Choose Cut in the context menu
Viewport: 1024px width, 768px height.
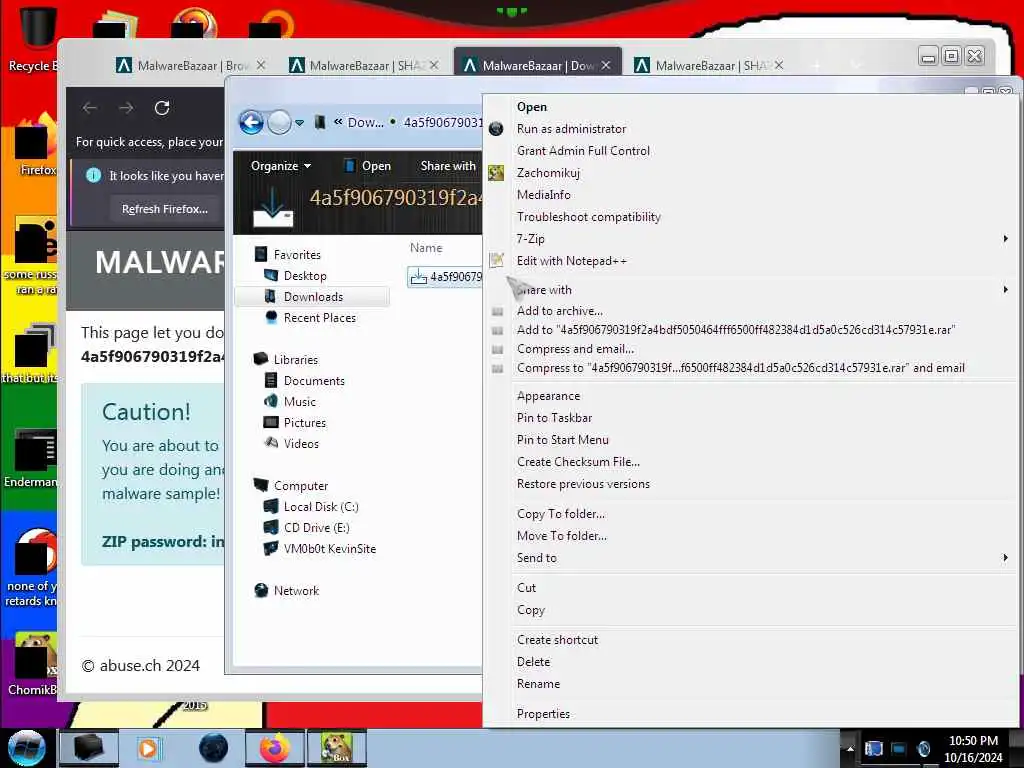pyautogui.click(x=526, y=588)
